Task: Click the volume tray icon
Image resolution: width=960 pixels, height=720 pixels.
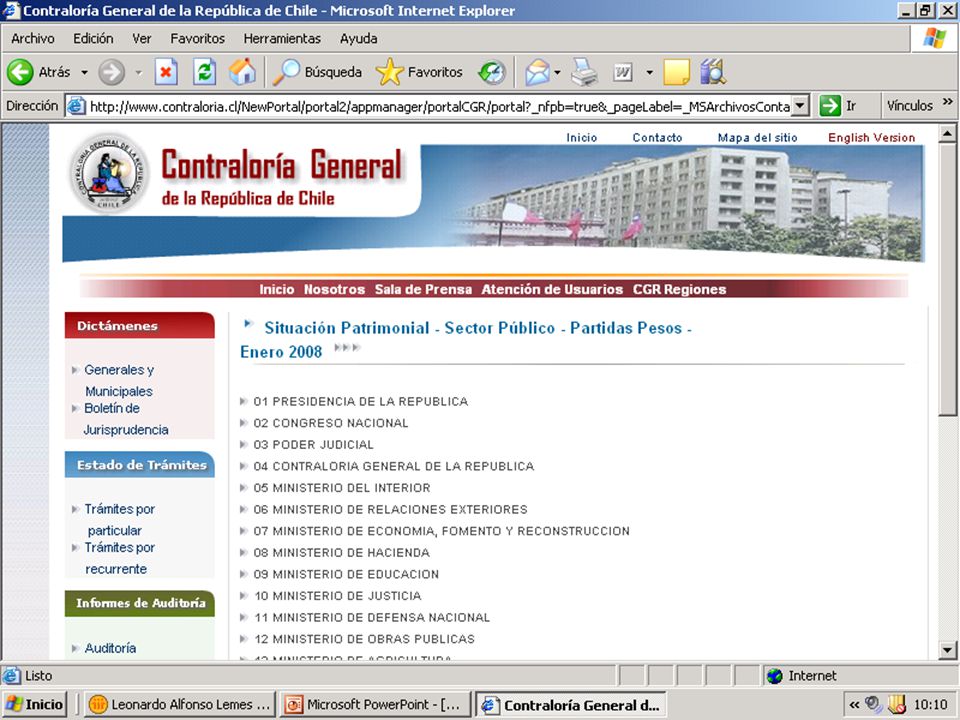Action: (x=873, y=705)
